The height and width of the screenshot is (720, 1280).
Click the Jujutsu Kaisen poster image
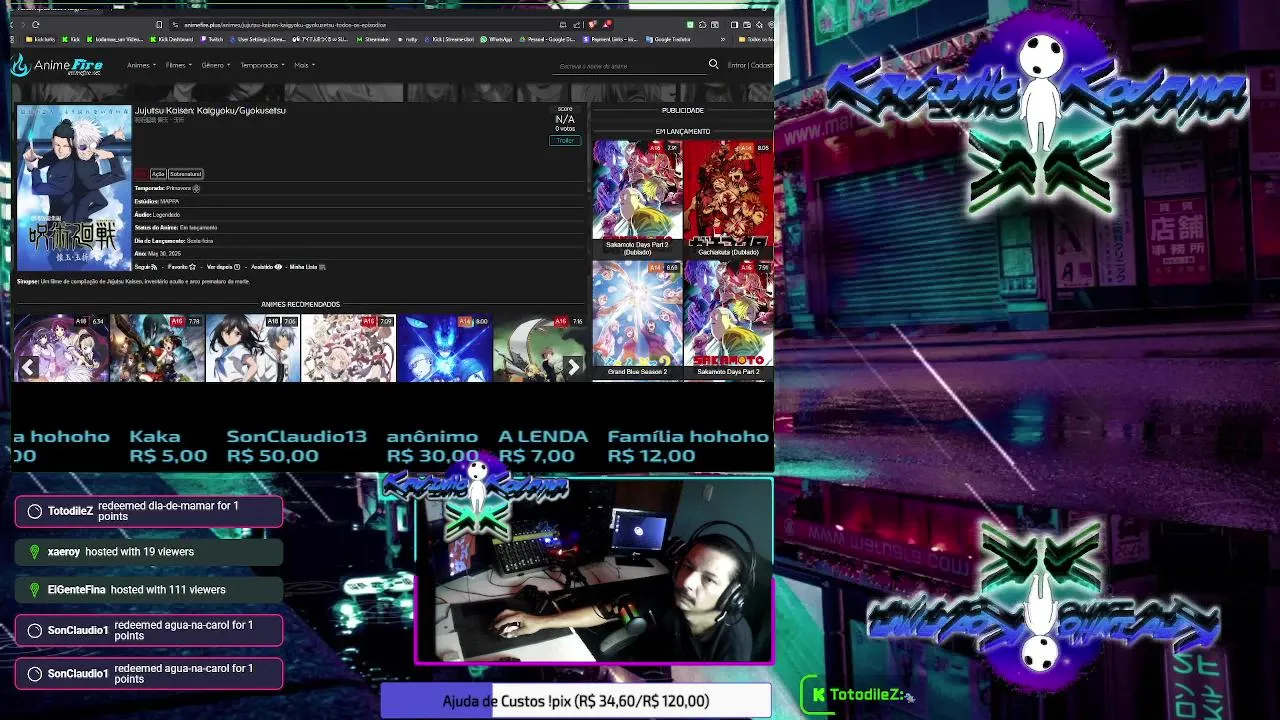(74, 188)
